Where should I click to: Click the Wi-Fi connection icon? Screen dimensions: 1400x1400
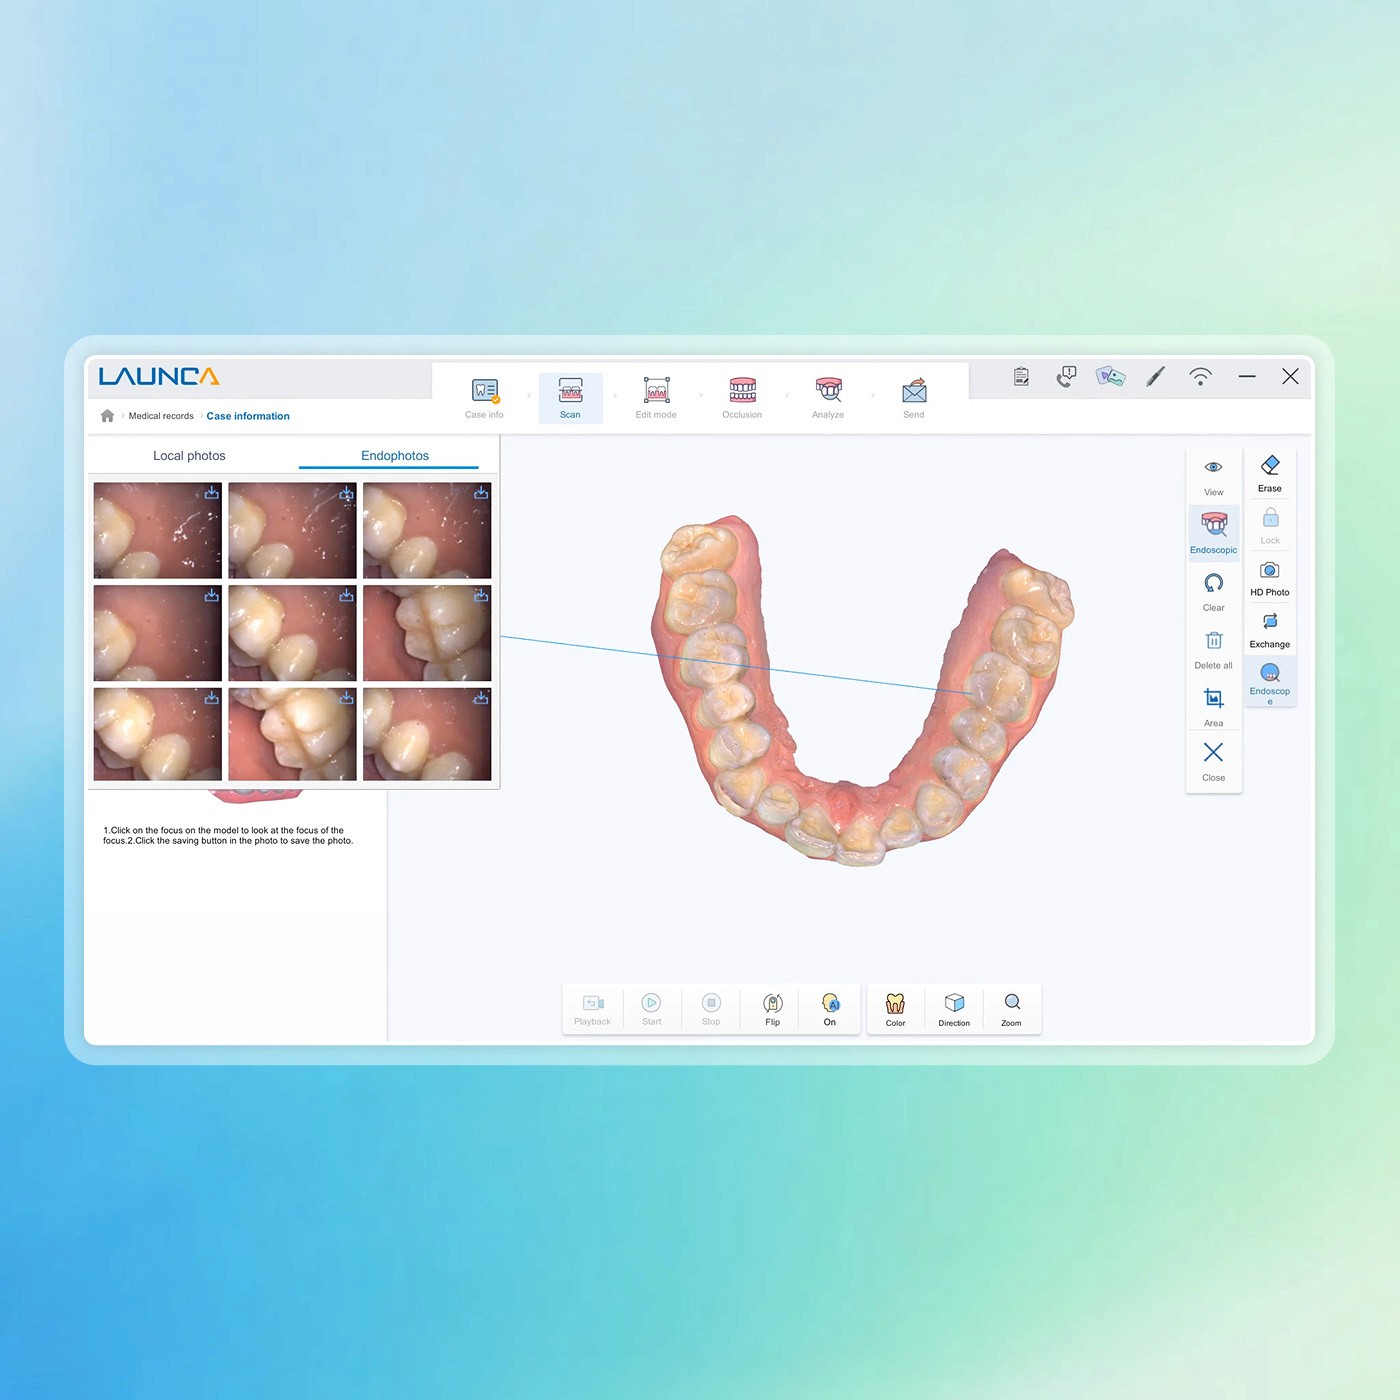(x=1200, y=377)
